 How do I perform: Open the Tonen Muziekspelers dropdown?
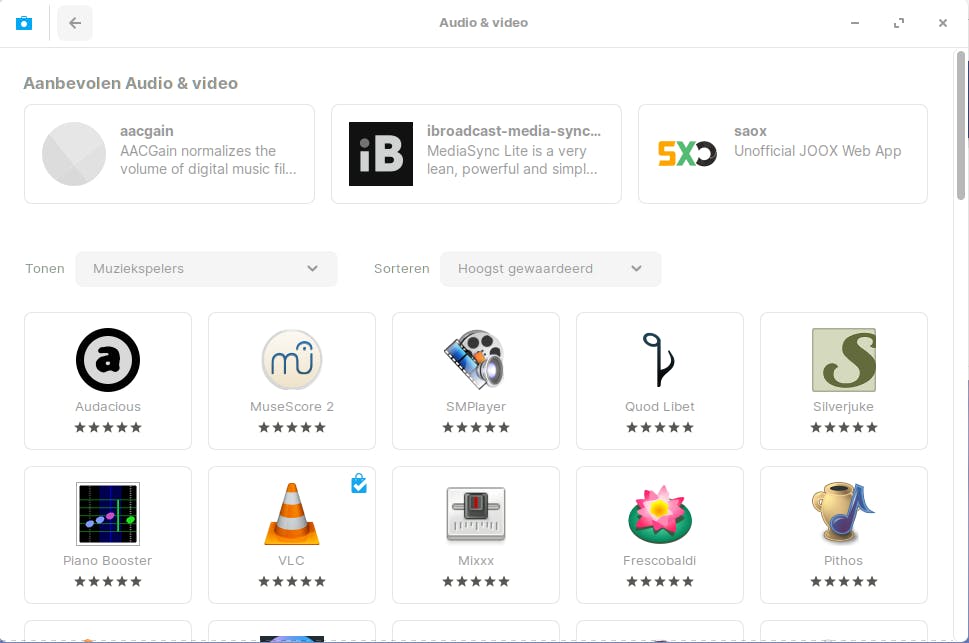pos(206,269)
